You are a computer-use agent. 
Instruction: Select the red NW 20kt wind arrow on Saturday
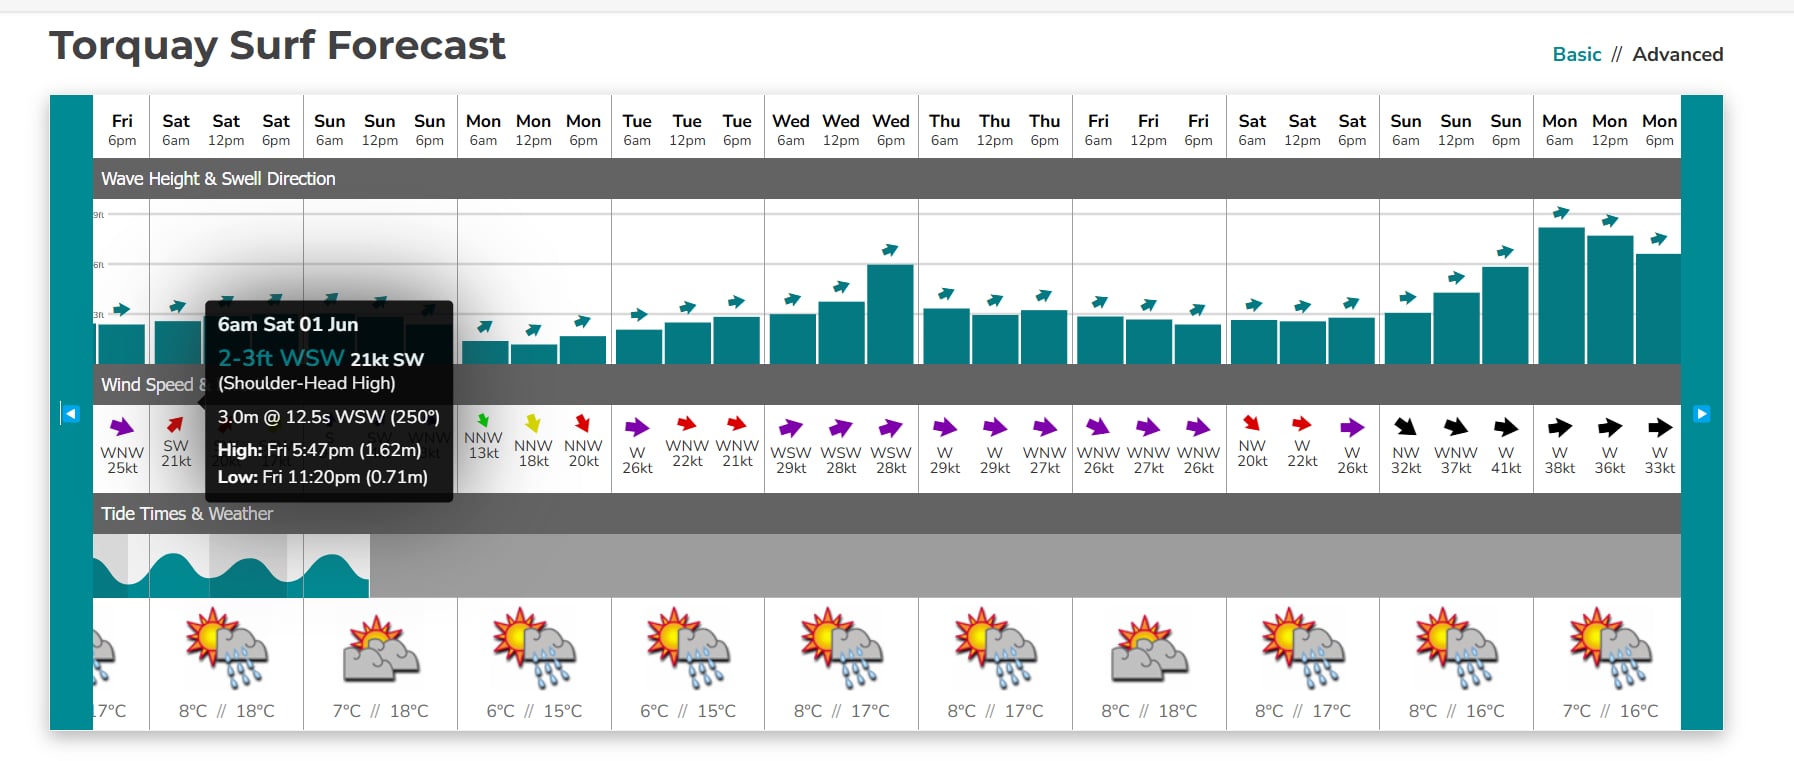pyautogui.click(x=1252, y=423)
